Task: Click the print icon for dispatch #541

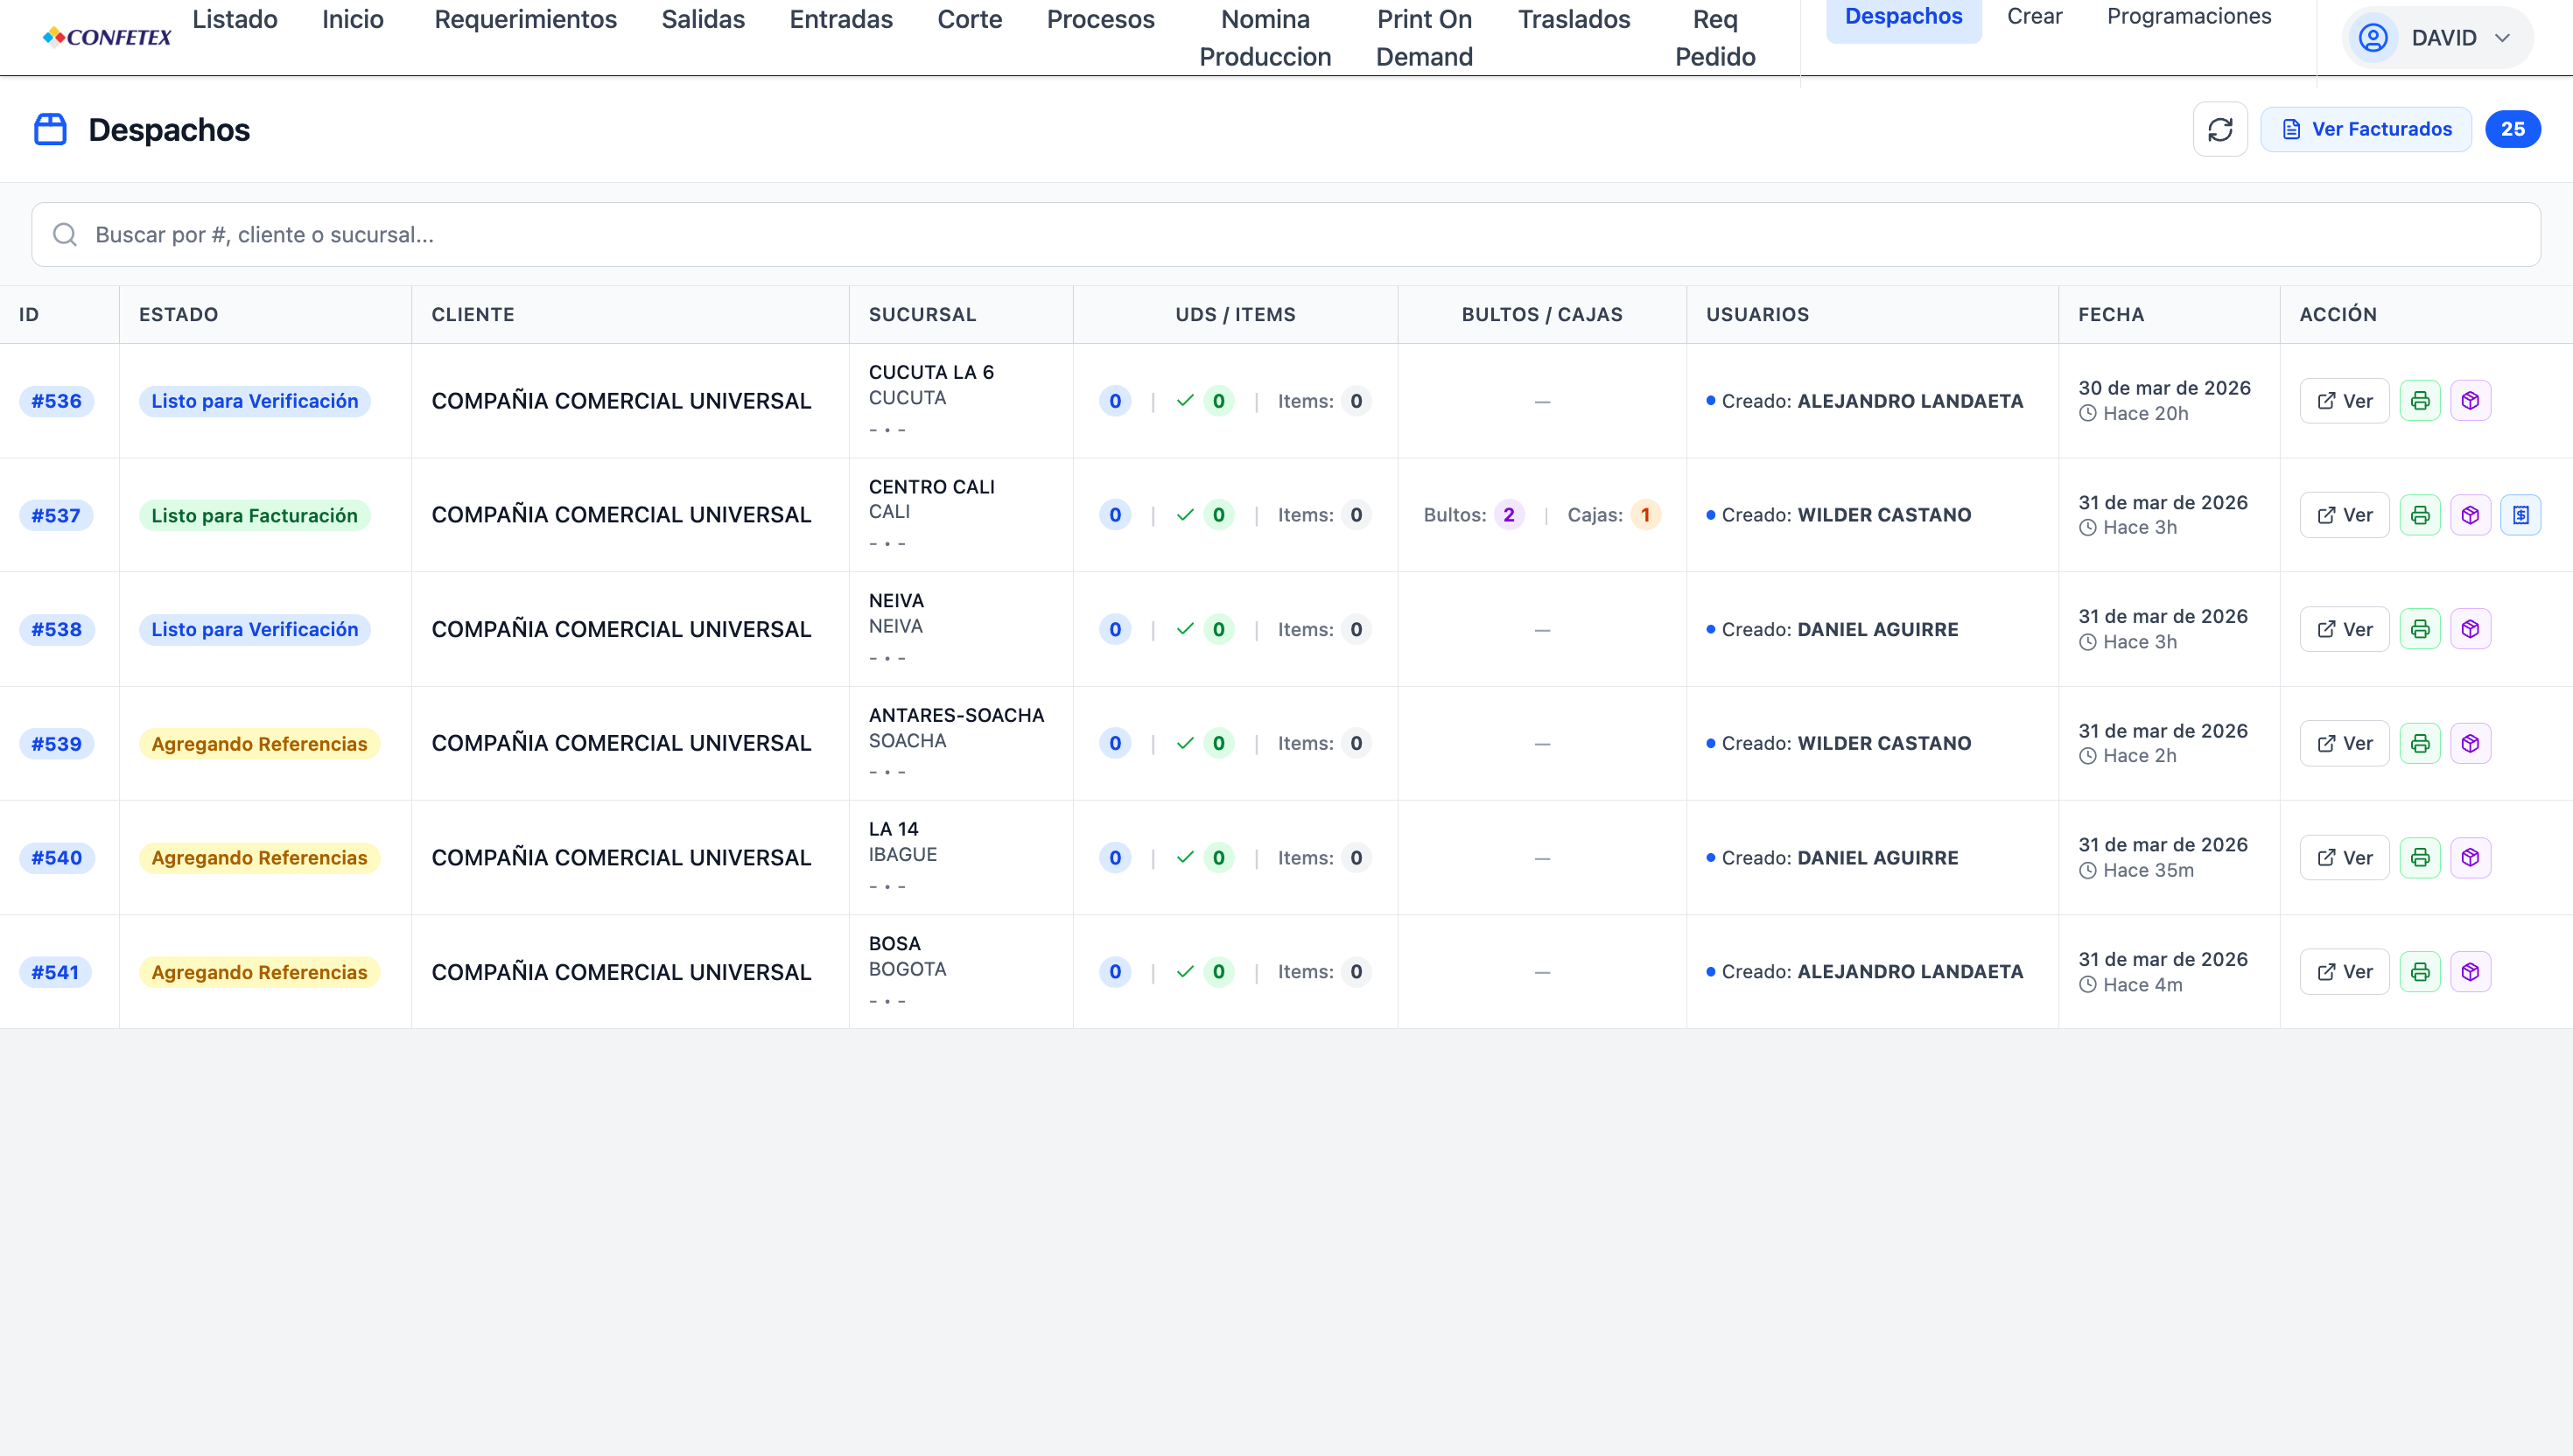Action: (2420, 971)
